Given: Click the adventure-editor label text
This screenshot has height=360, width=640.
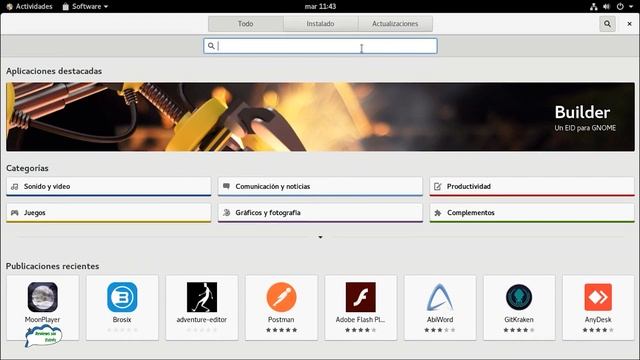Looking at the screenshot, I should pyautogui.click(x=202, y=320).
